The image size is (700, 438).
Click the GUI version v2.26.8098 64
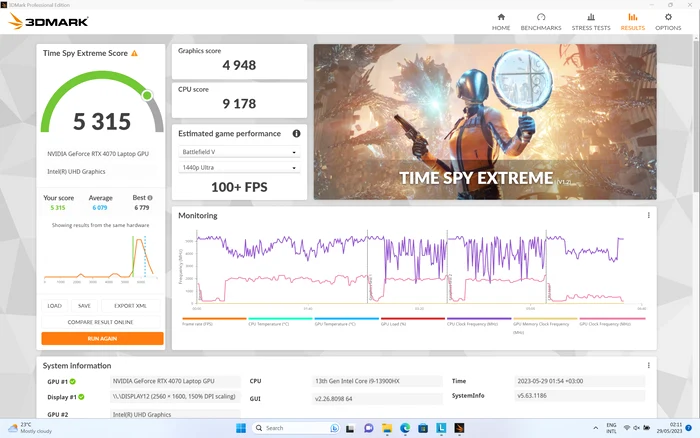[x=377, y=399]
